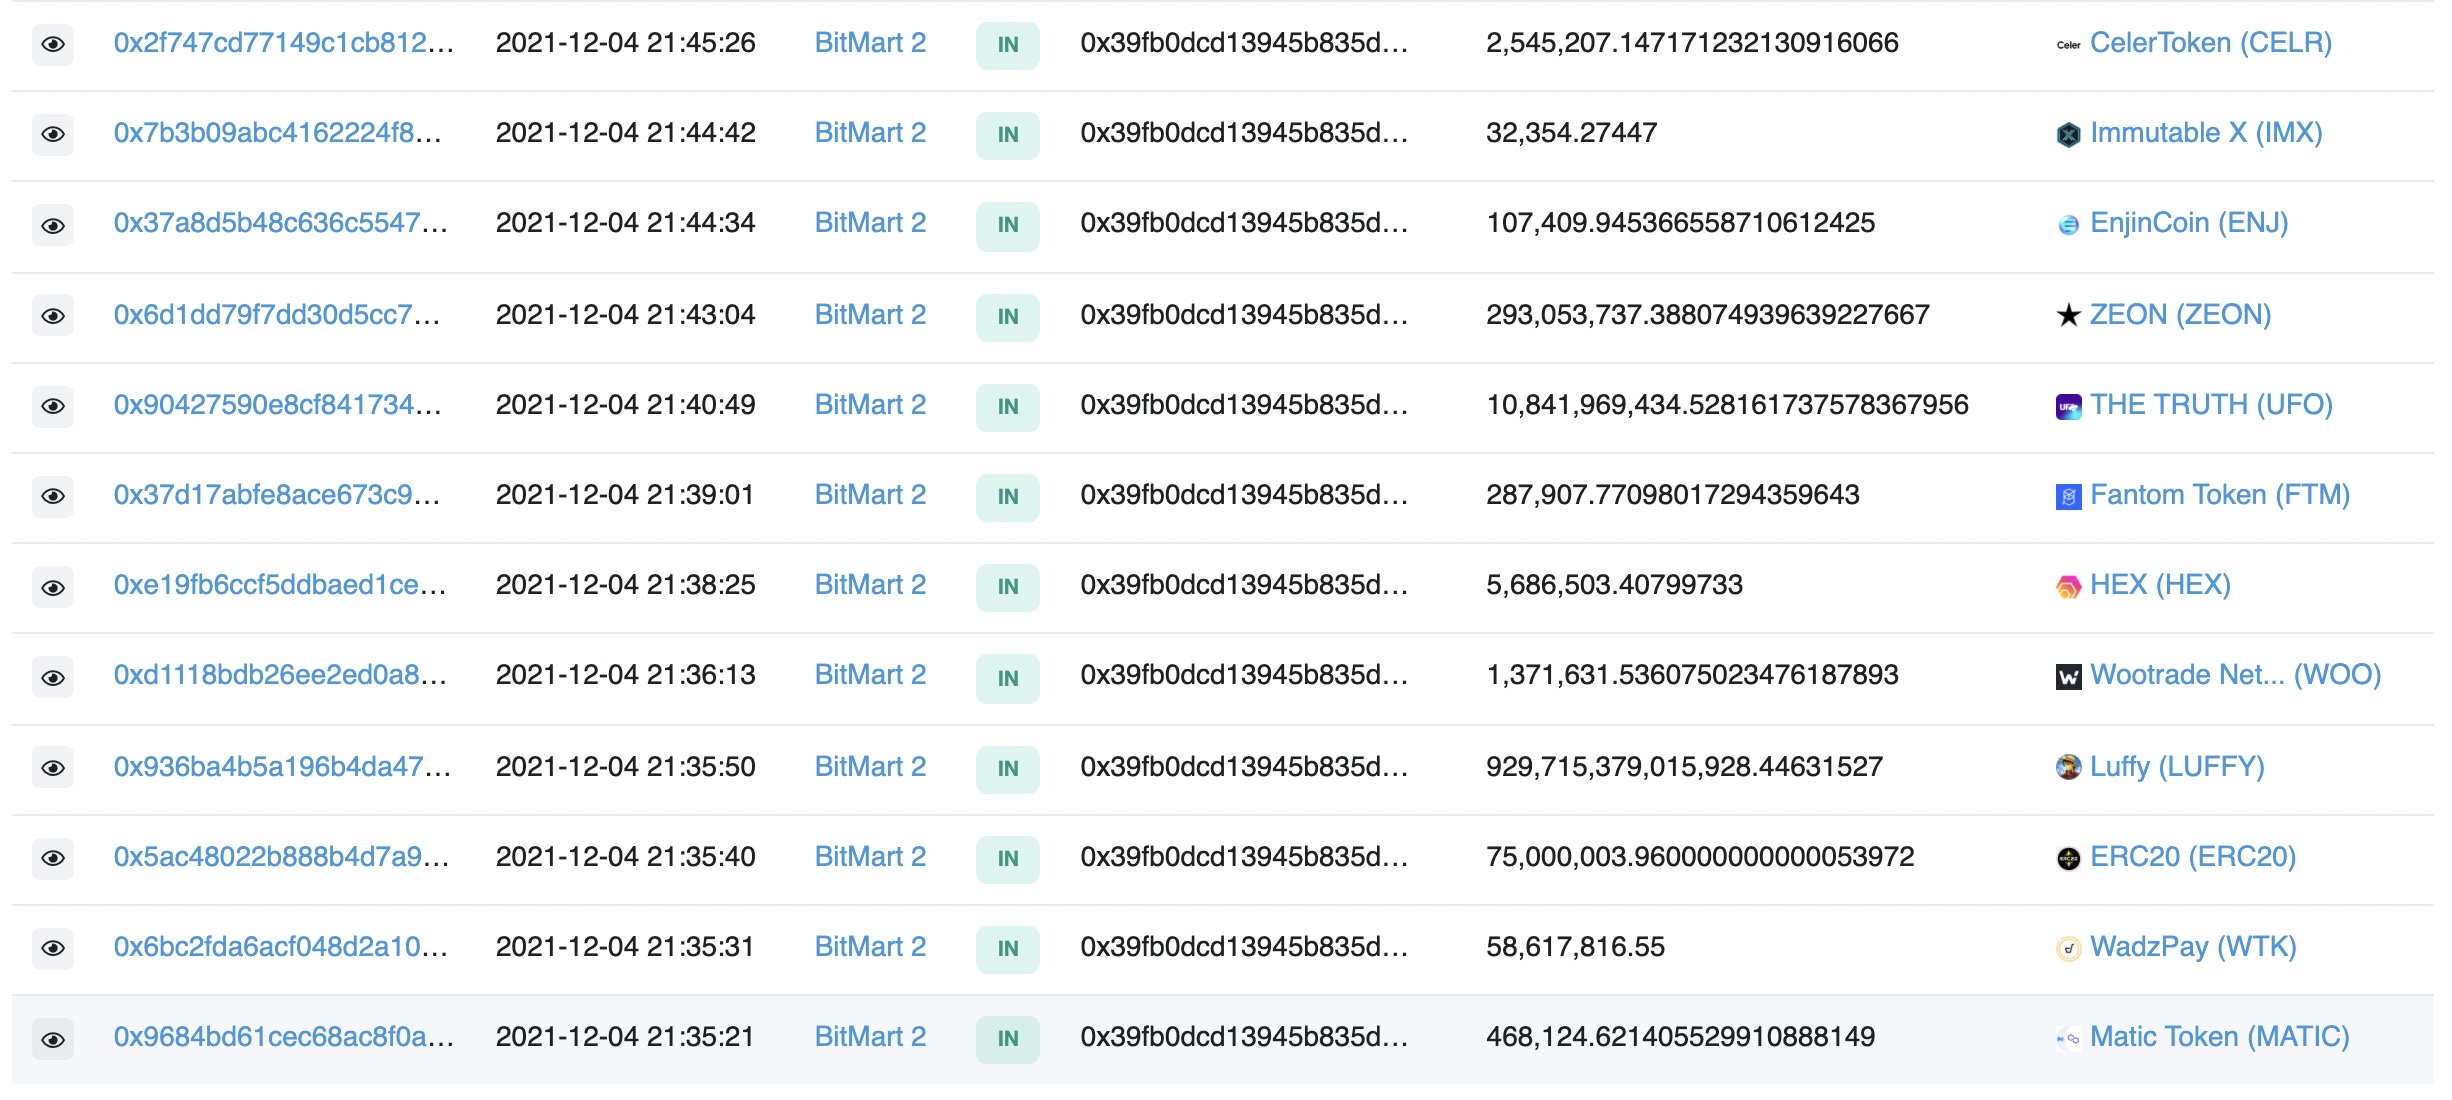Click BitMart 2 on the 21:35:21 row
2452x1100 pixels.
coord(870,1037)
